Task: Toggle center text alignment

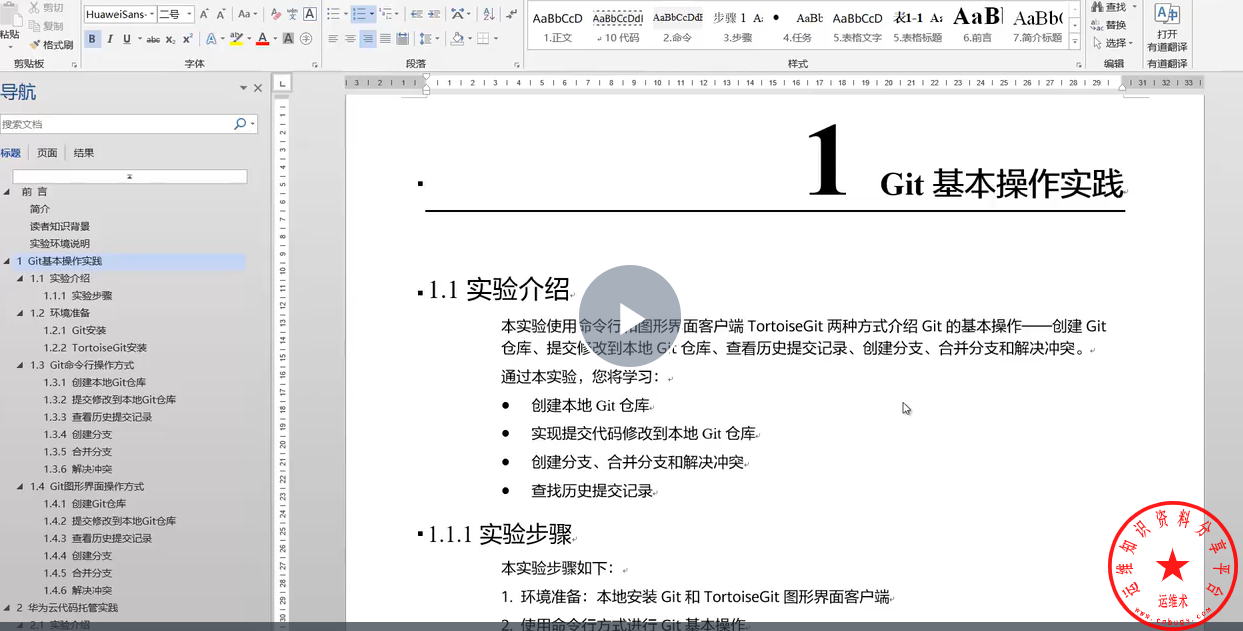Action: pyautogui.click(x=350, y=39)
